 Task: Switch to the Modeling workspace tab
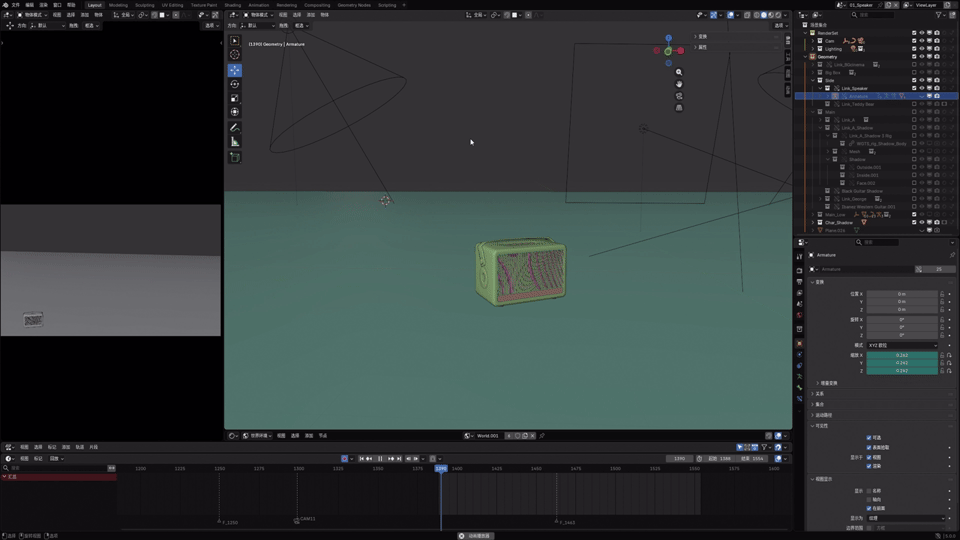(118, 5)
